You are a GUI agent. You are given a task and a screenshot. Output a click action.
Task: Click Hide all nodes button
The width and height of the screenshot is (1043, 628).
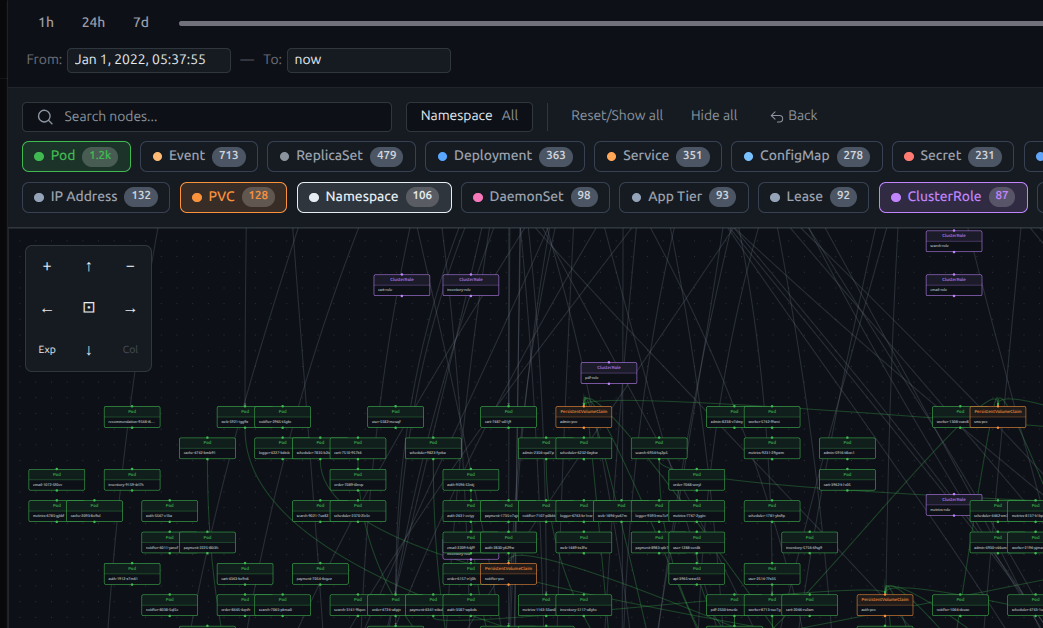click(714, 116)
